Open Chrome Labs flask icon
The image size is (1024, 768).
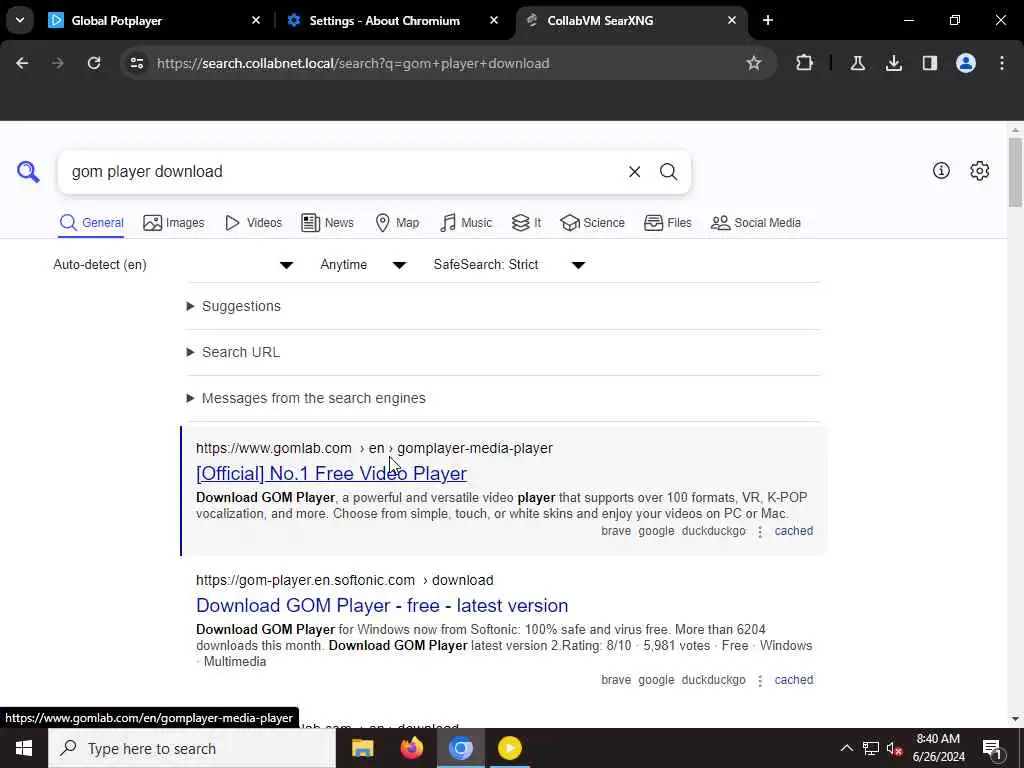point(857,63)
